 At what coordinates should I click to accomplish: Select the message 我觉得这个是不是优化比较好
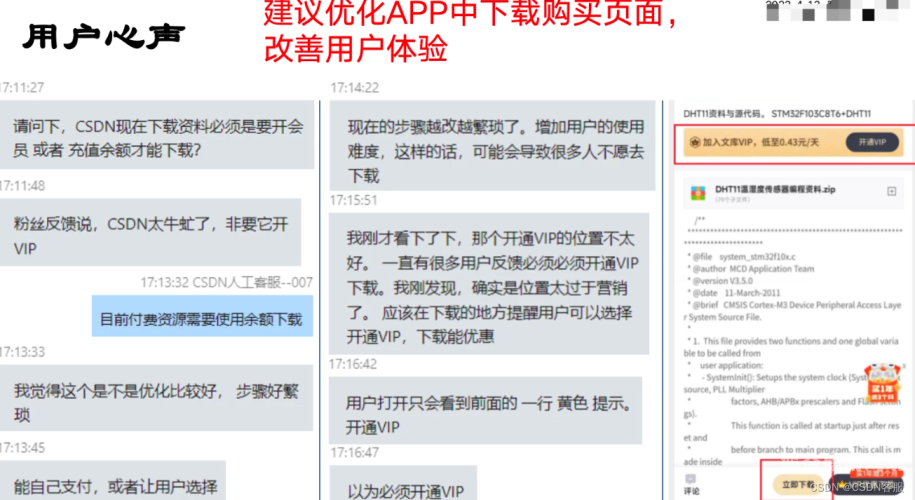point(156,398)
